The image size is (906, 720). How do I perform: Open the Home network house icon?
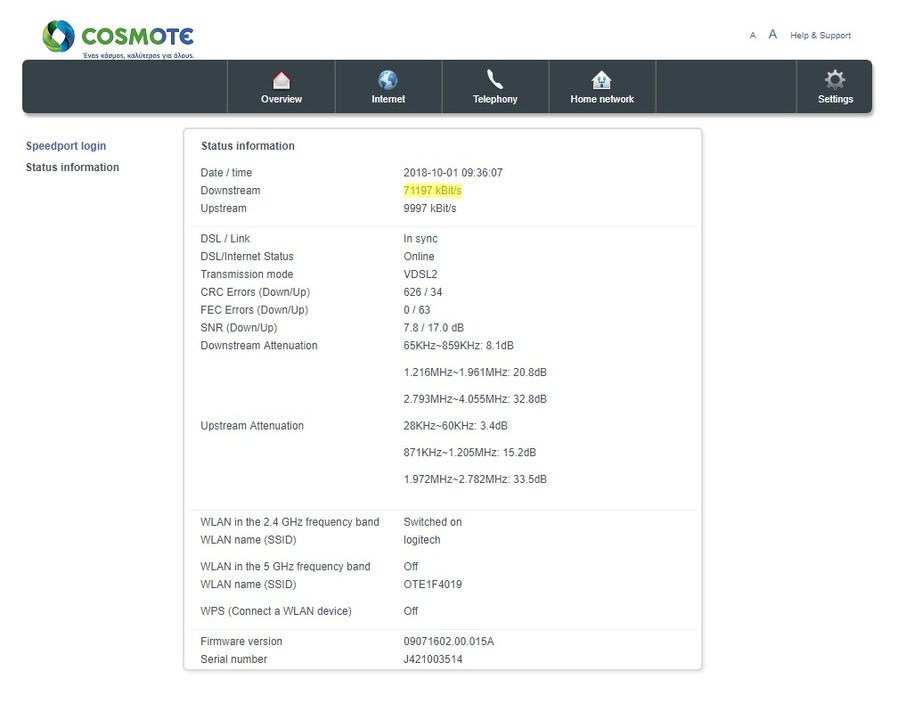(601, 80)
